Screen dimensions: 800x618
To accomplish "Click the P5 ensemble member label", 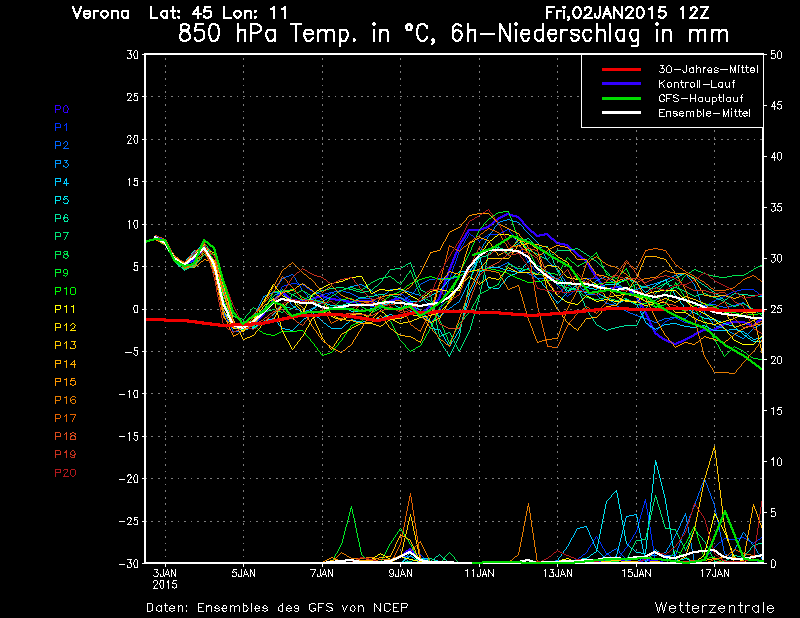I will coord(62,200).
